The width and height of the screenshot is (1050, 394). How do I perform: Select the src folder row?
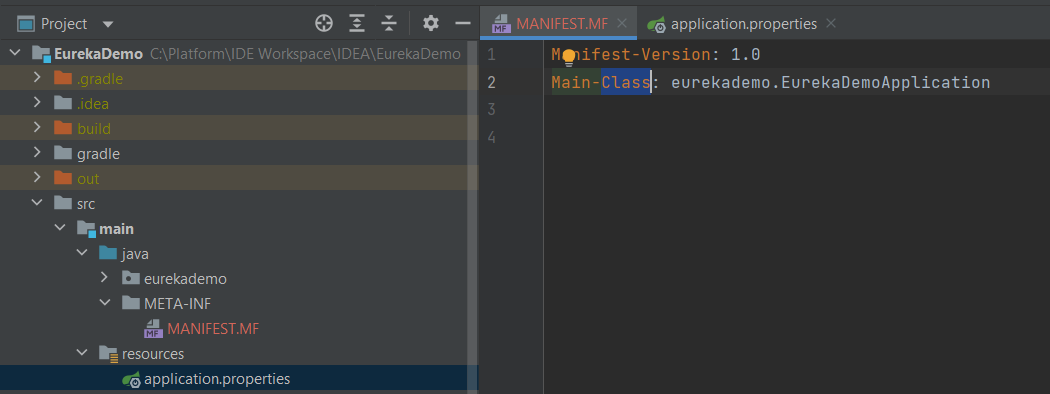[239, 203]
